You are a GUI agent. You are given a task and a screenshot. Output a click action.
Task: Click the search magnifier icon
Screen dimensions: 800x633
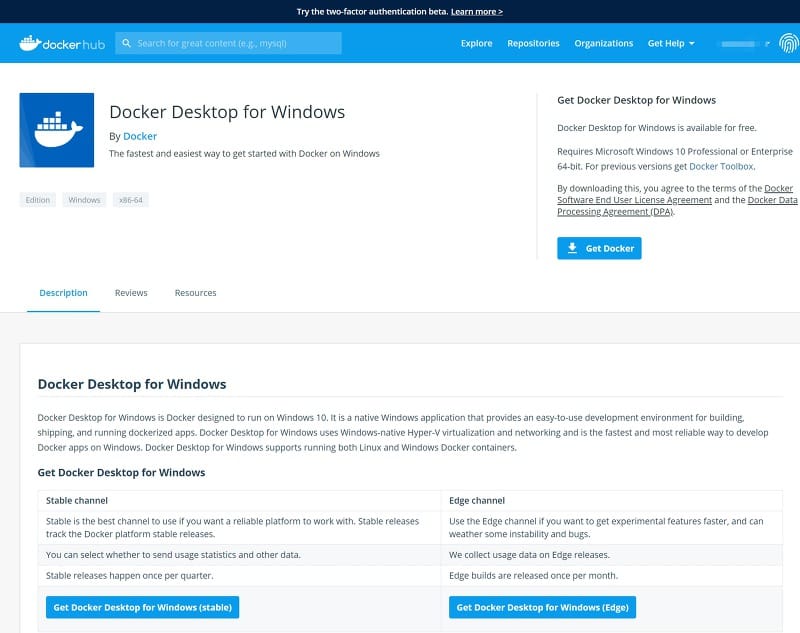pos(126,43)
